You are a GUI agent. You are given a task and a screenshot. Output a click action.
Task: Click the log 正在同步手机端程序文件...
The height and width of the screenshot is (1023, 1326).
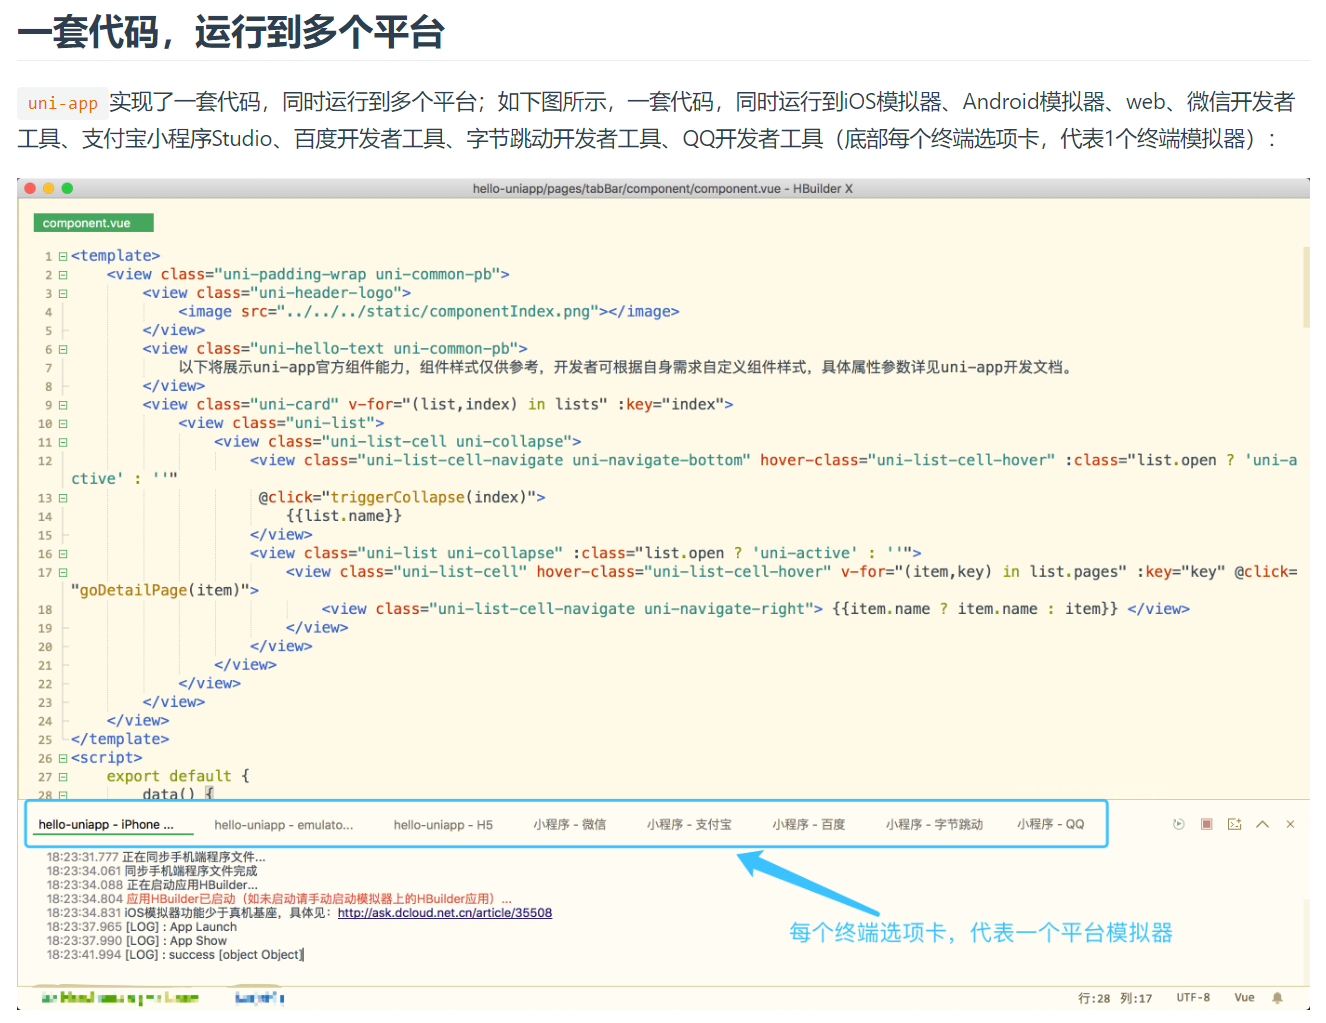pos(156,857)
